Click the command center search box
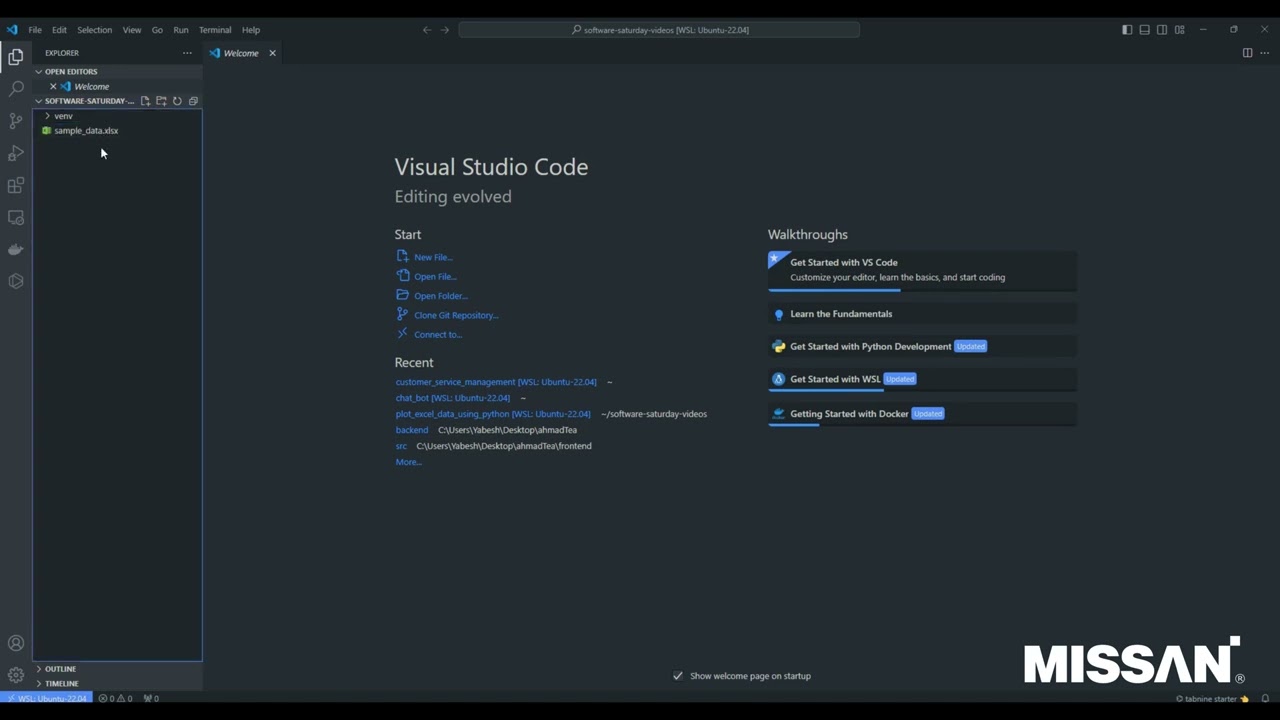 pos(659,30)
